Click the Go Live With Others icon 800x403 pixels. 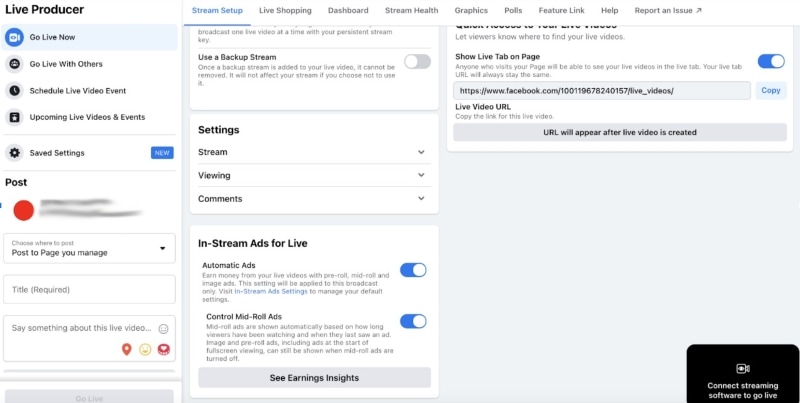point(15,64)
